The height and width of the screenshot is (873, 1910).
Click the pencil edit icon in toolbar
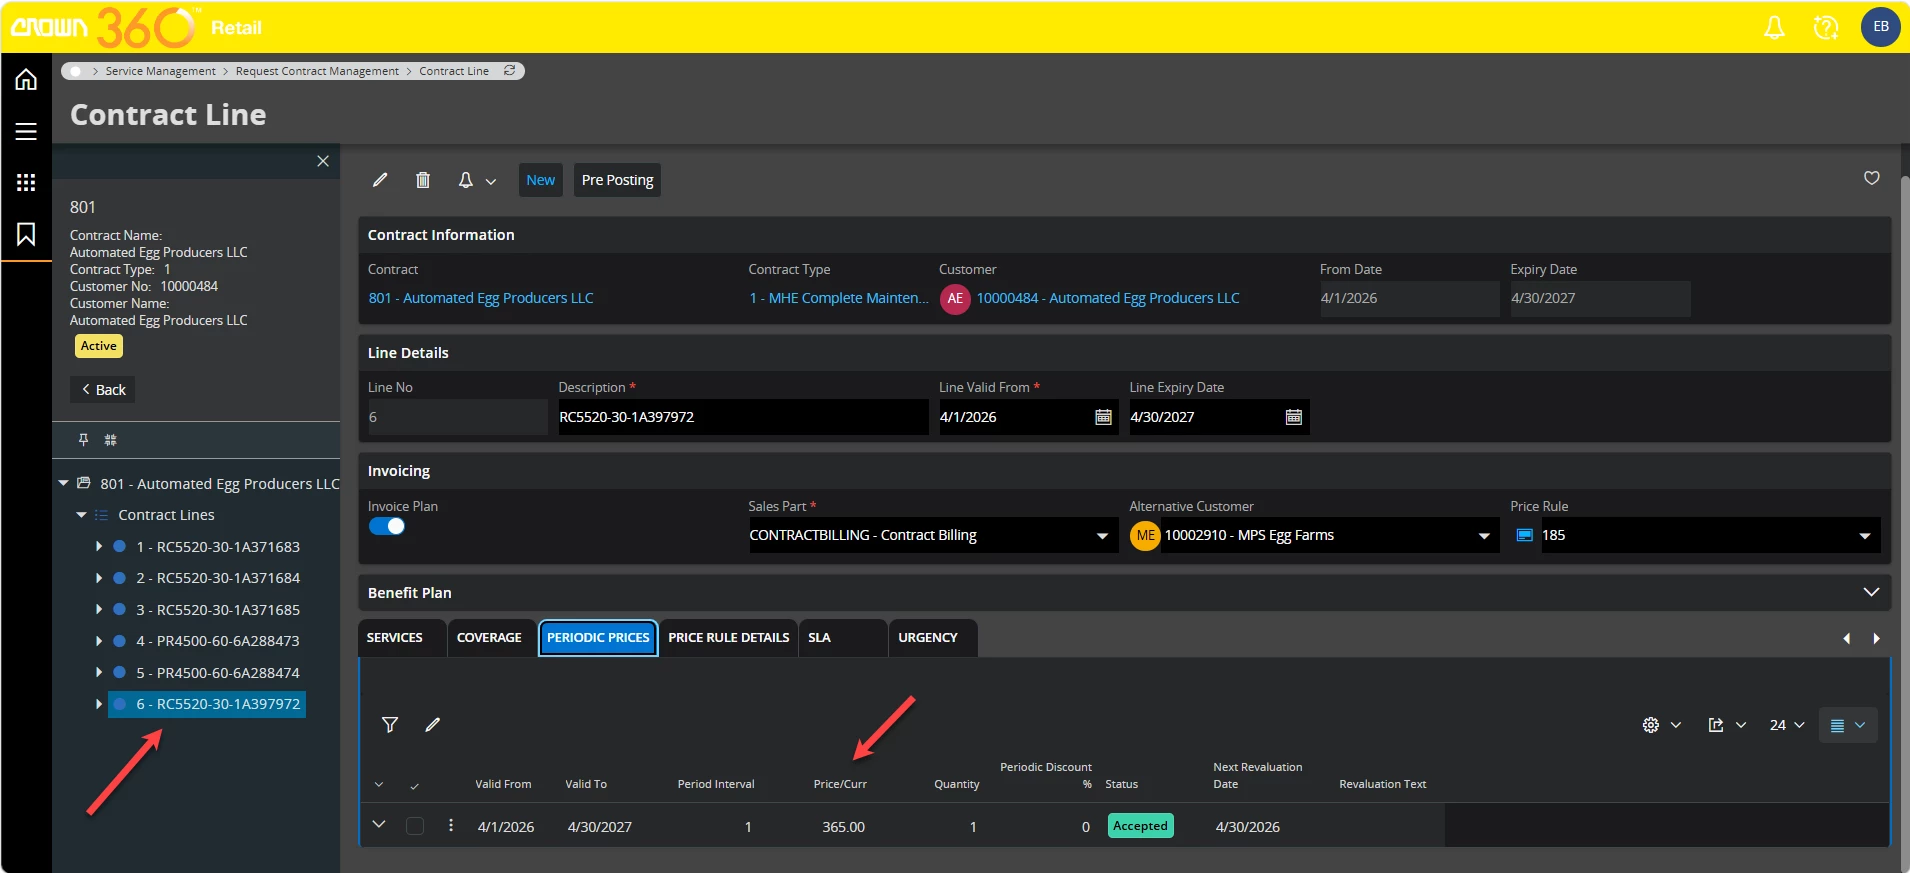click(380, 180)
